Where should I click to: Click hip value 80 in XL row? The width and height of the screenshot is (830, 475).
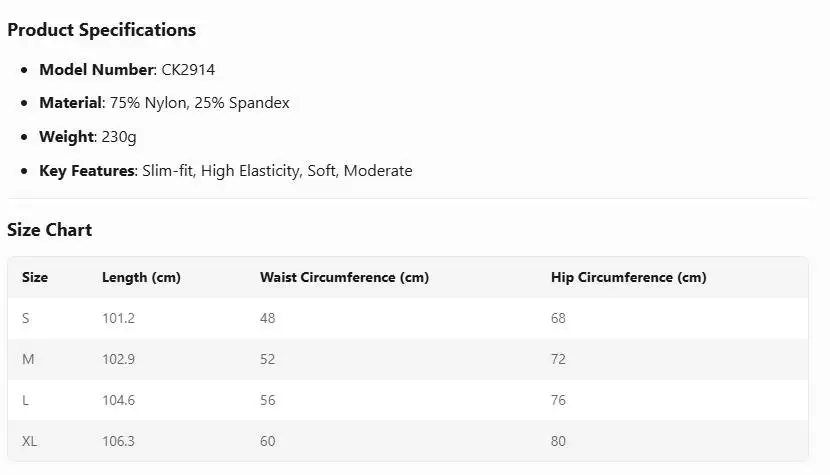[558, 441]
